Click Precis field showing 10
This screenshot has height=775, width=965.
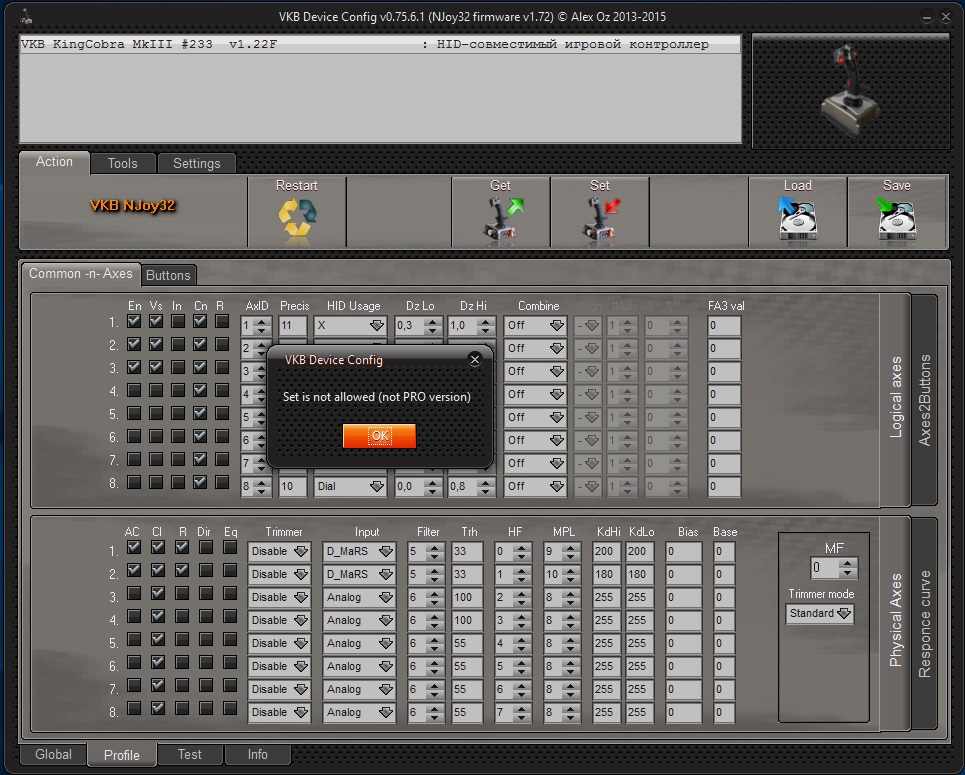(x=293, y=486)
